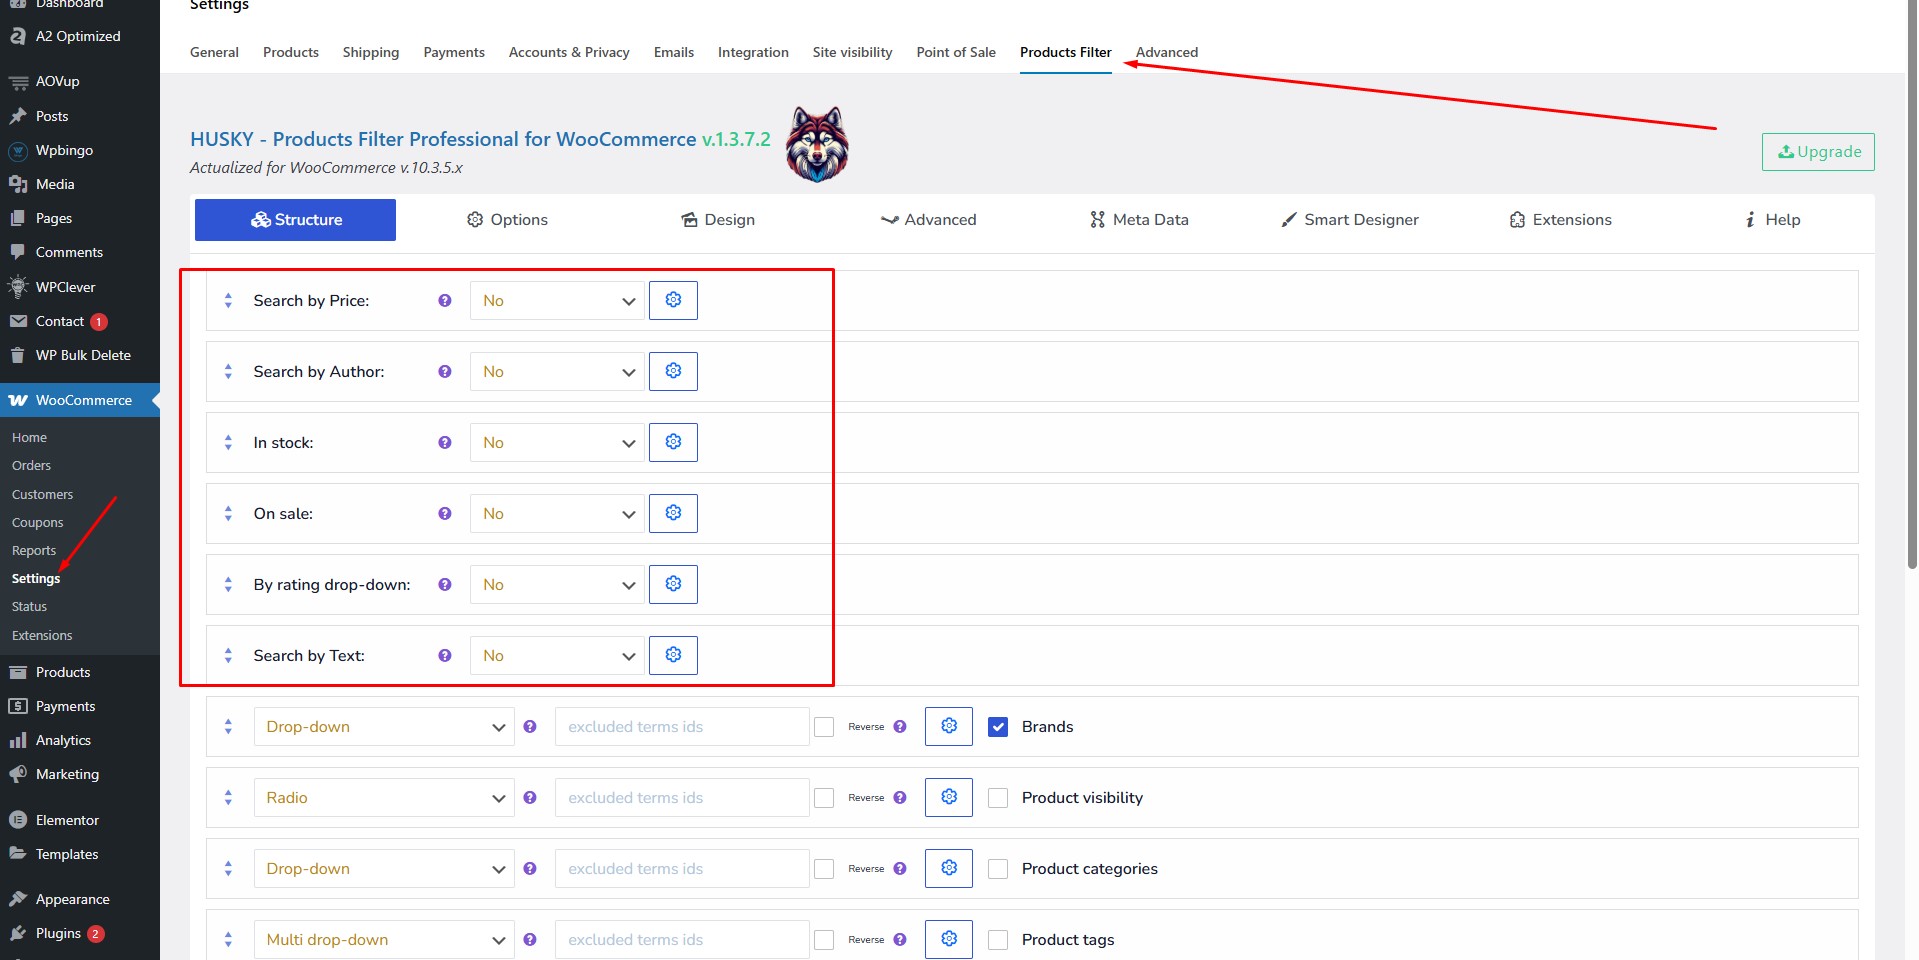Click the sort arrows handle for On sale row

pyautogui.click(x=228, y=513)
